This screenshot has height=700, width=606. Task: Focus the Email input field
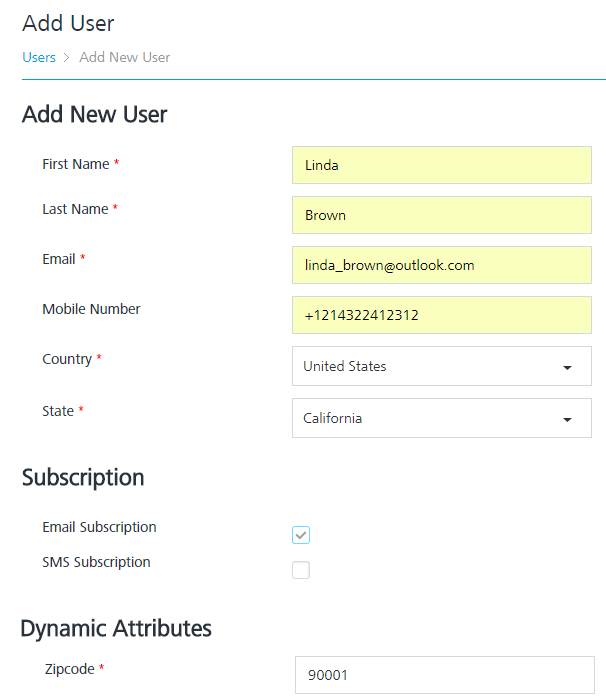tap(442, 265)
